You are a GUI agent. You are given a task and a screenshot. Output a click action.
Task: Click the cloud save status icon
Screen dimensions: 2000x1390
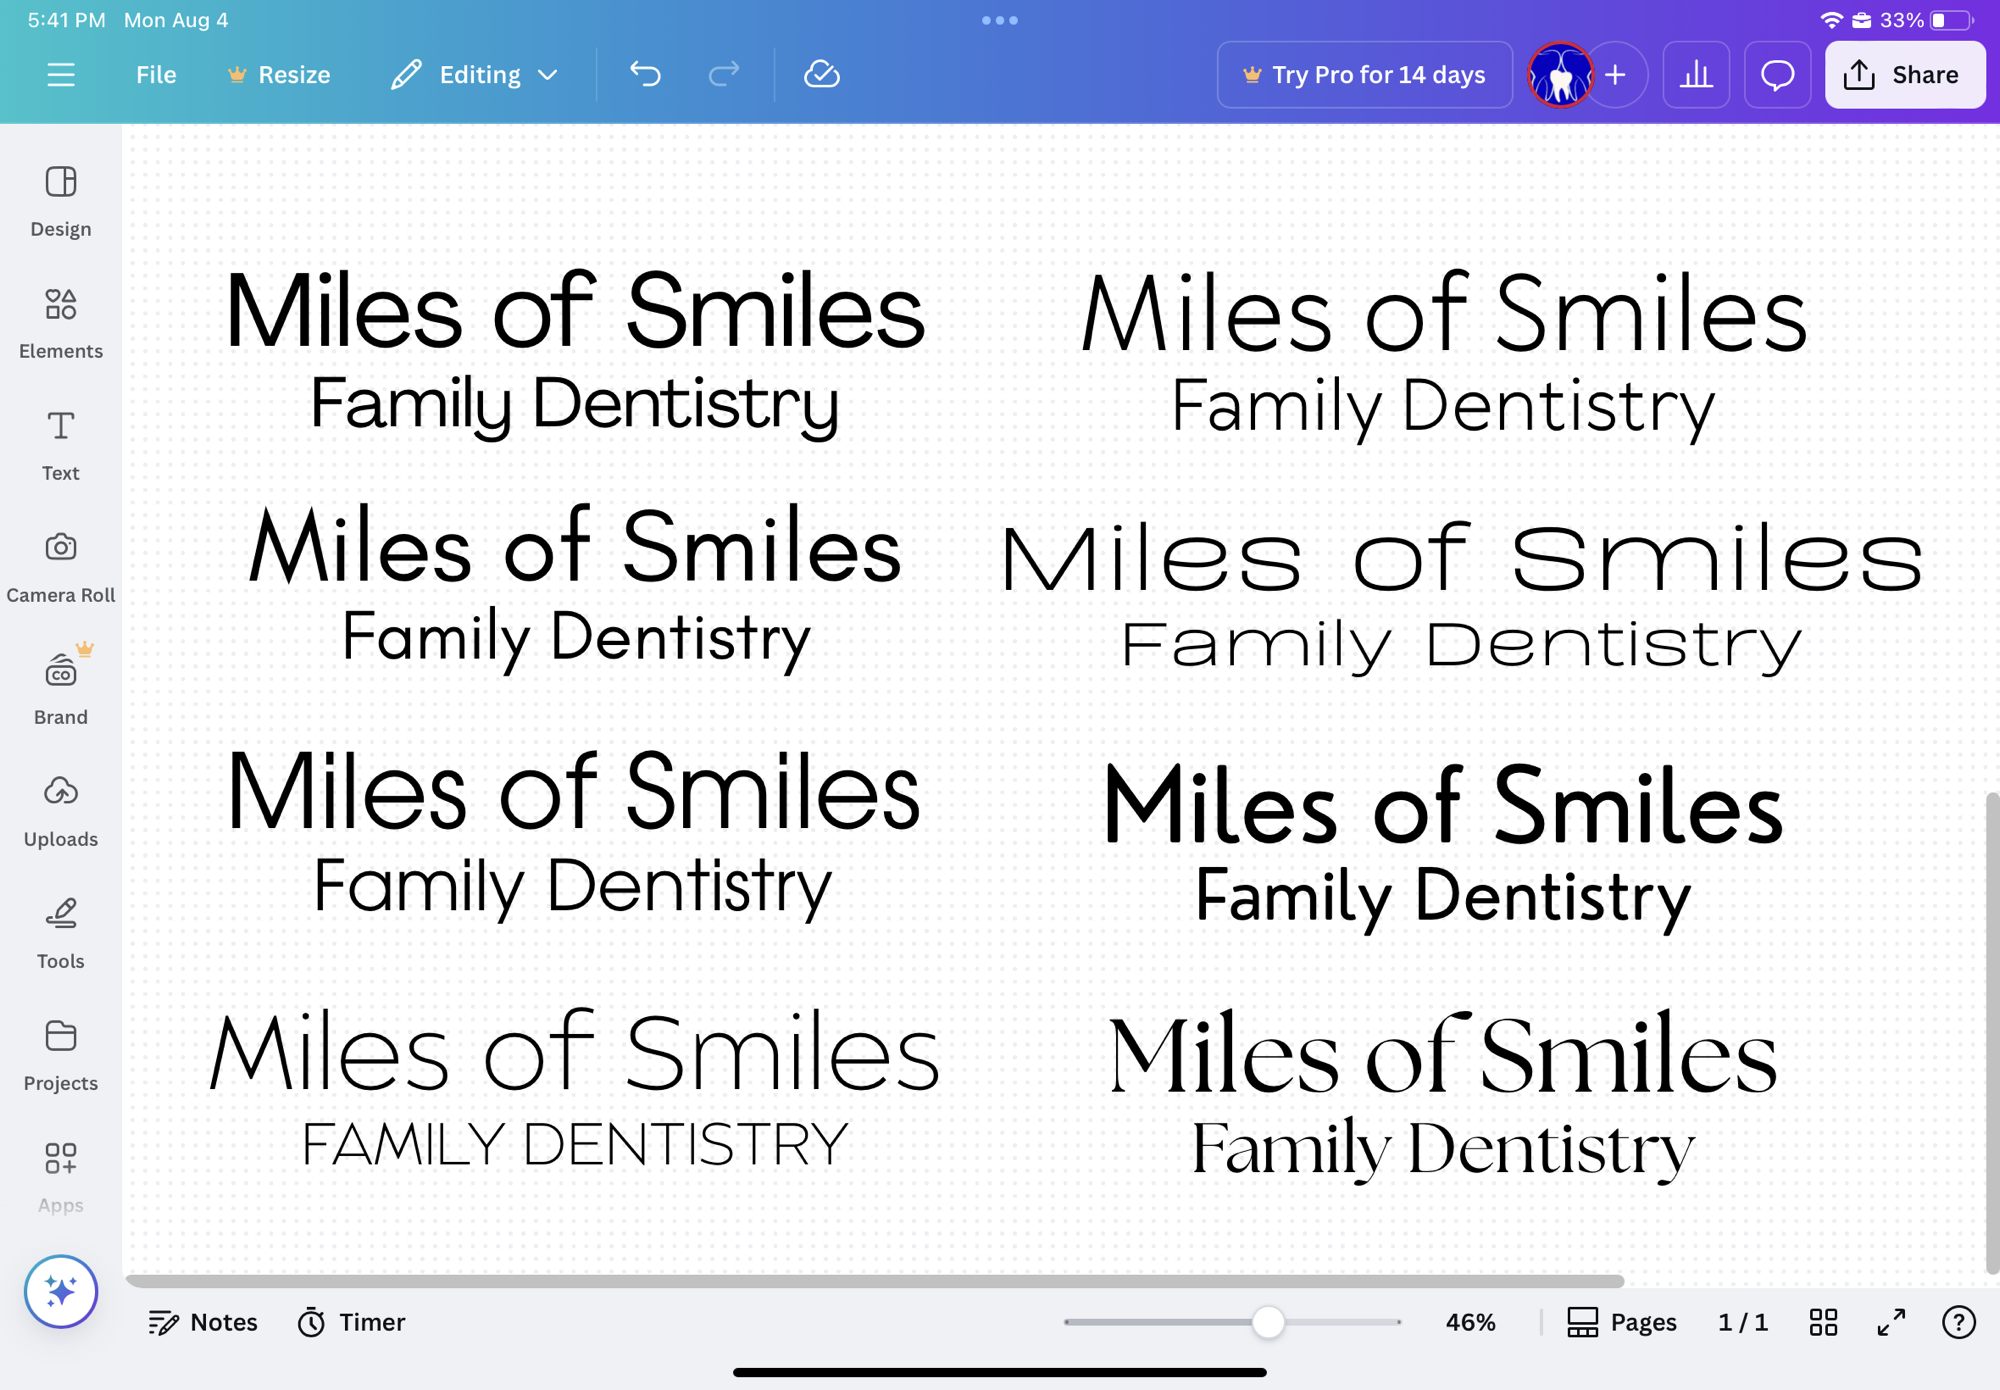point(821,75)
